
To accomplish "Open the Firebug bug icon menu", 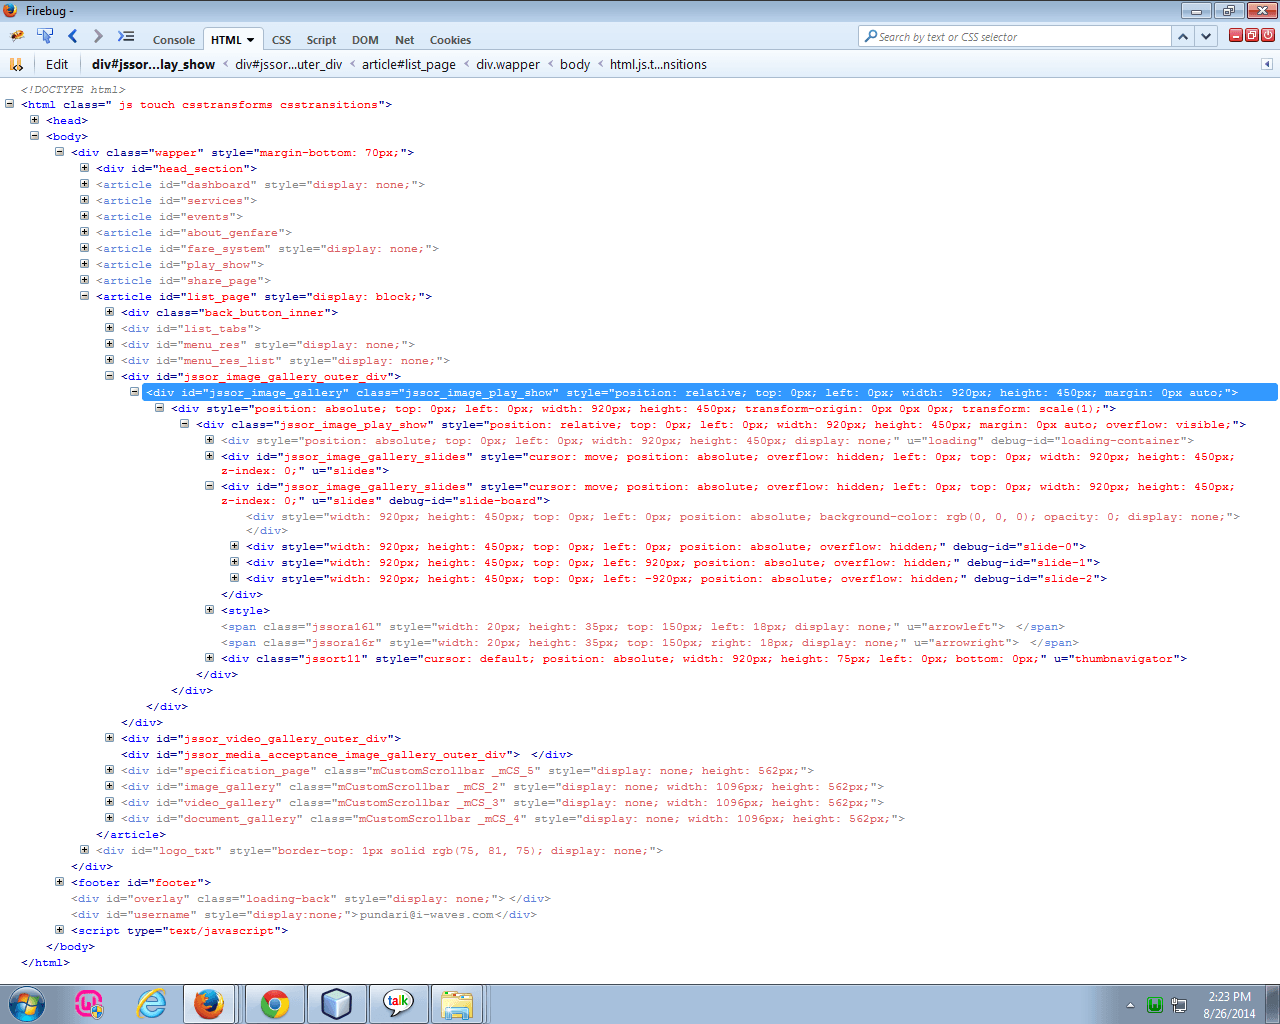I will click(x=17, y=36).
